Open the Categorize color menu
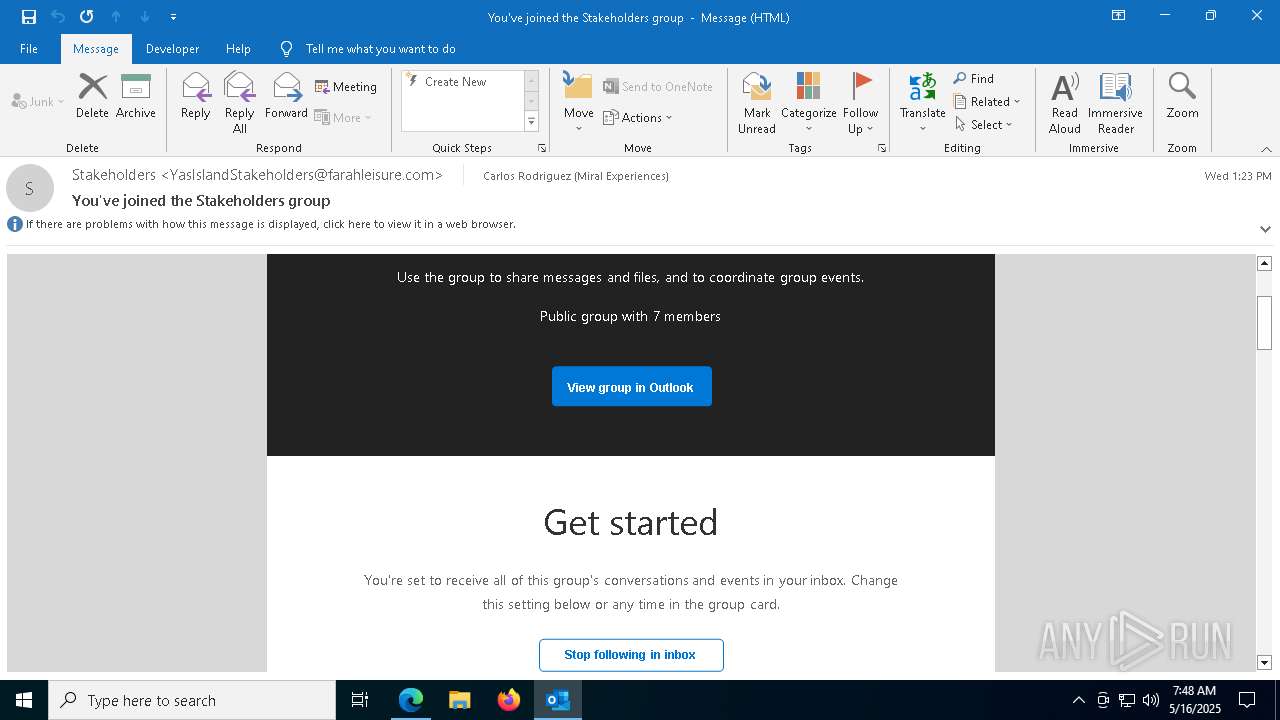The width and height of the screenshot is (1280, 720). click(x=808, y=102)
